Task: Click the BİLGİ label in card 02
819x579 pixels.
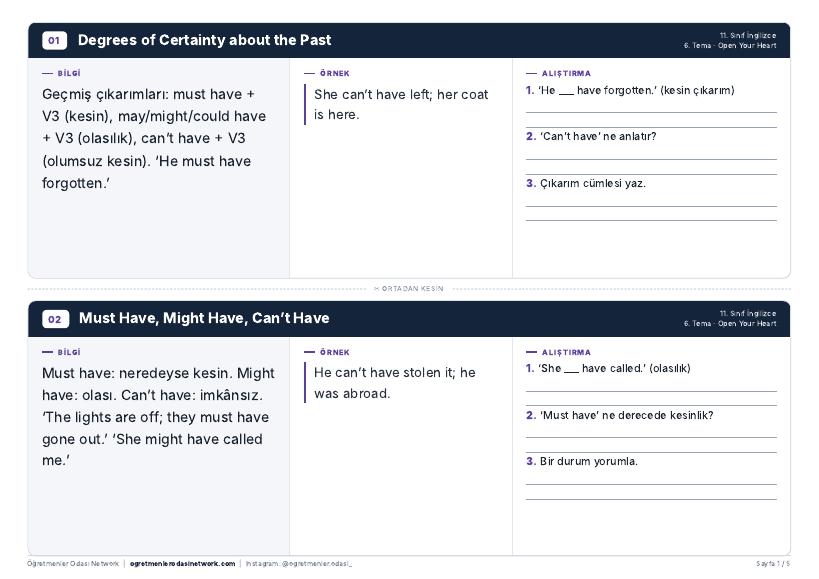Action: 69,352
